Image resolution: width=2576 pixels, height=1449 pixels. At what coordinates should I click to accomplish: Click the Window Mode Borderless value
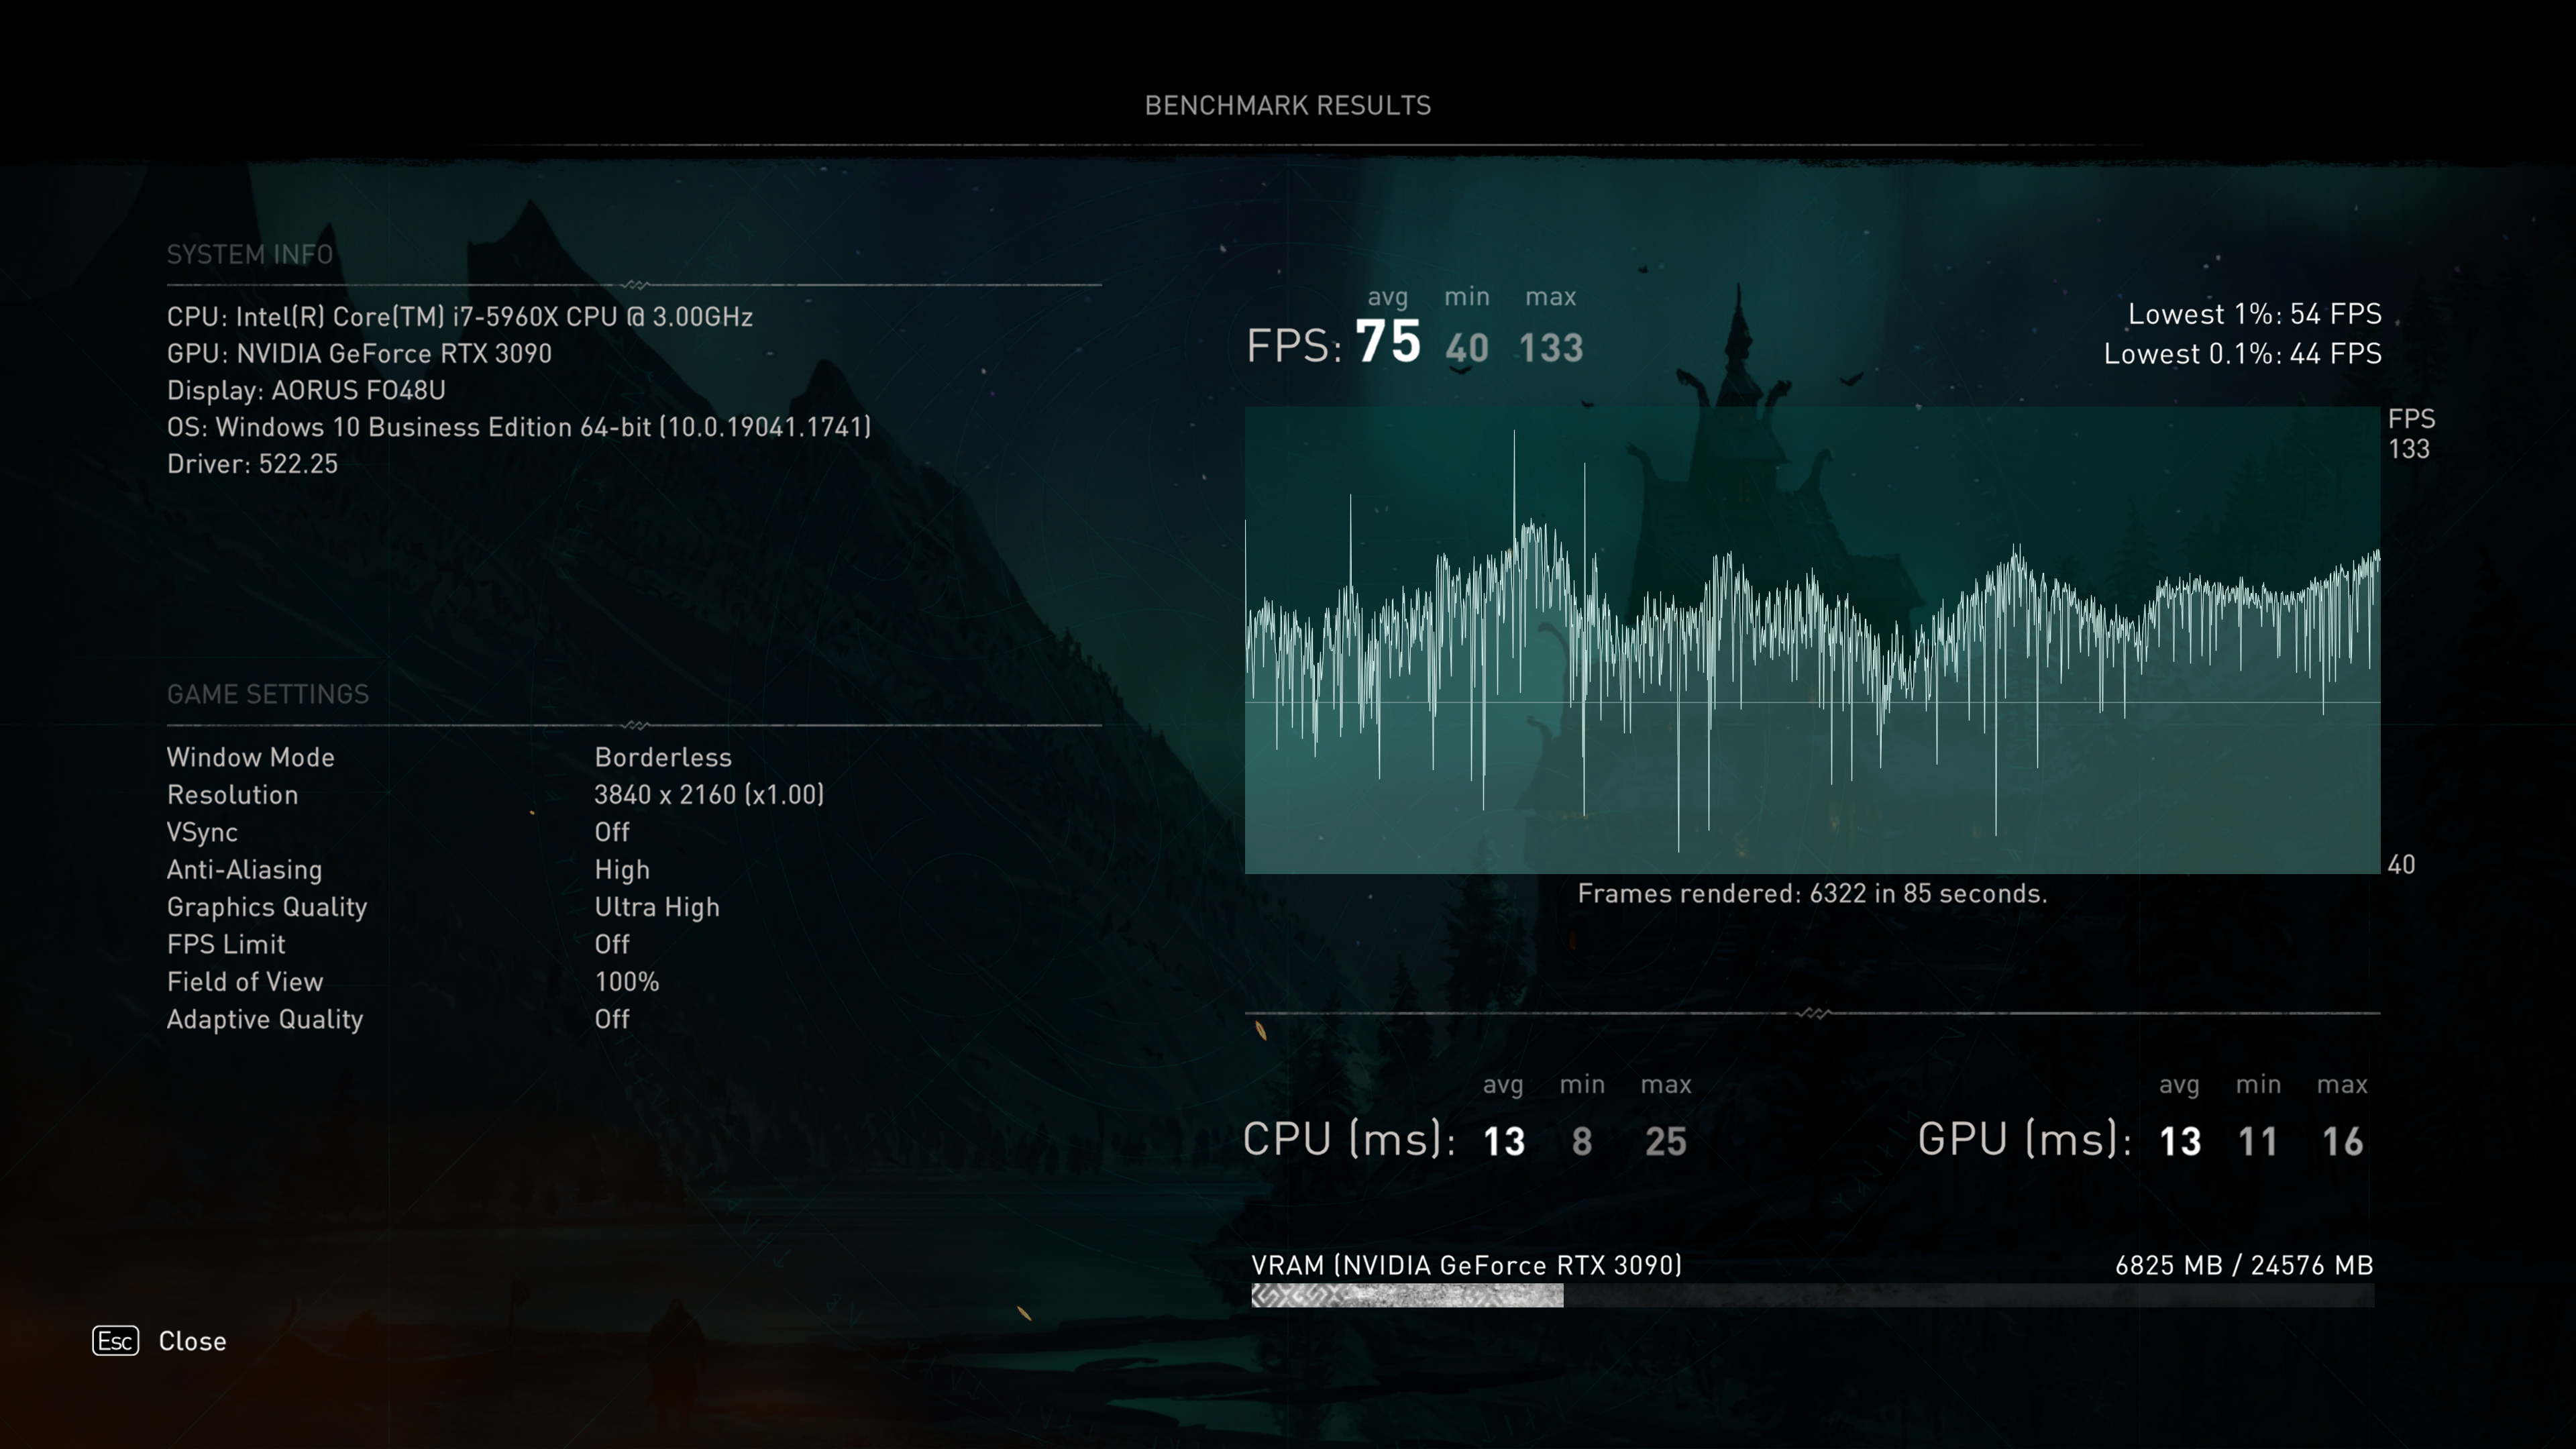click(x=662, y=757)
